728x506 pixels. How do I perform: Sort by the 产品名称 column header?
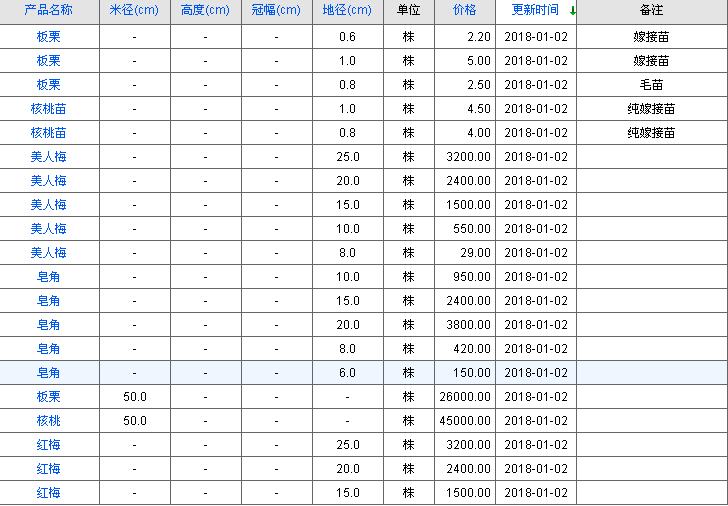(48, 11)
